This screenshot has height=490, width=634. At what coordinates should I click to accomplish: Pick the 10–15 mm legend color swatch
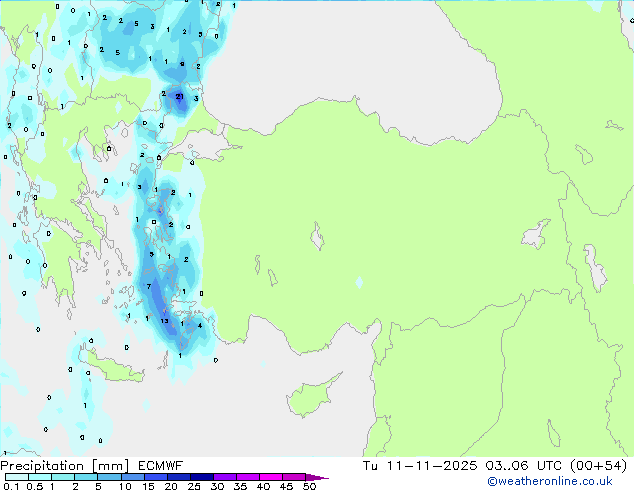132,477
